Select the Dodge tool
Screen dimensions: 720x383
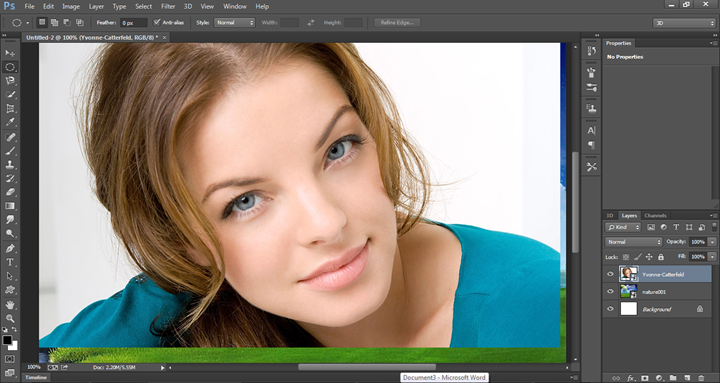tap(10, 233)
